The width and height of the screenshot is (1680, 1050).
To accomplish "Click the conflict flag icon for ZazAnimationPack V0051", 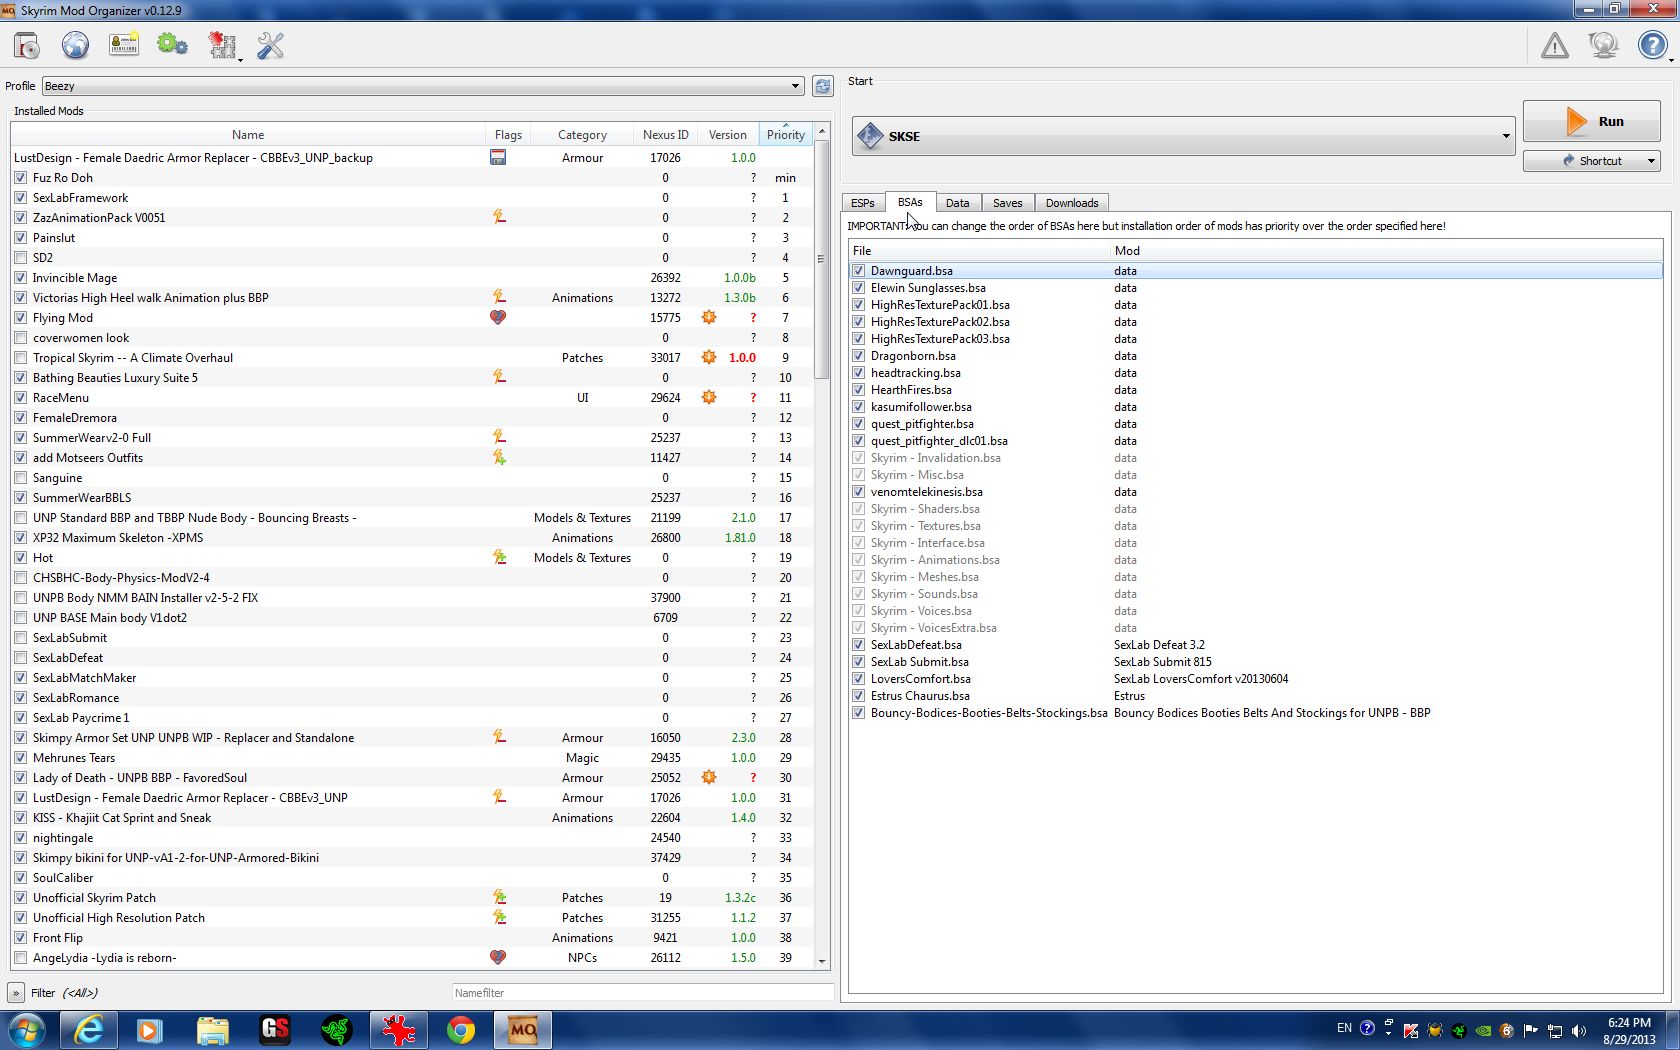I will tap(499, 218).
